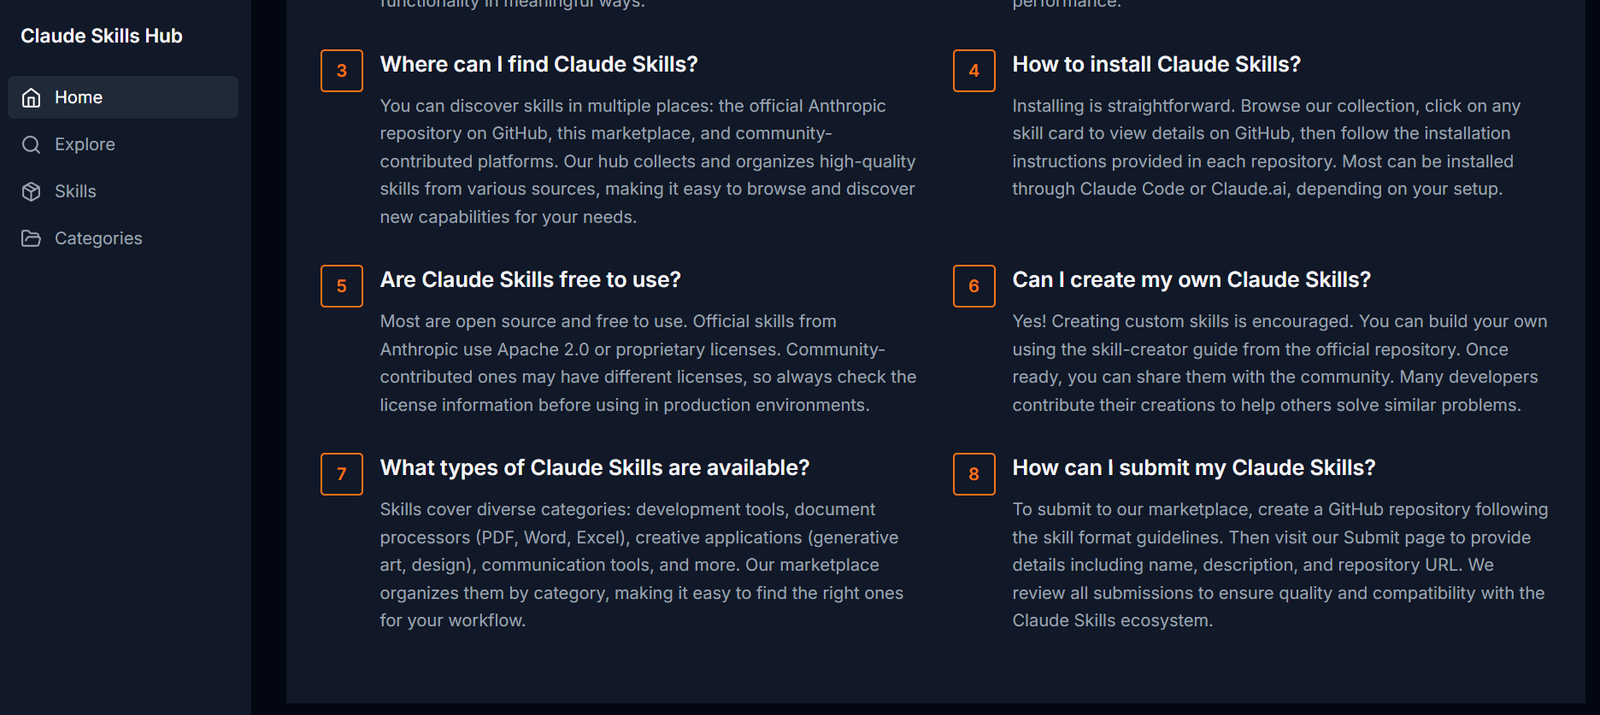Click the number 6 badge icon

(x=974, y=287)
